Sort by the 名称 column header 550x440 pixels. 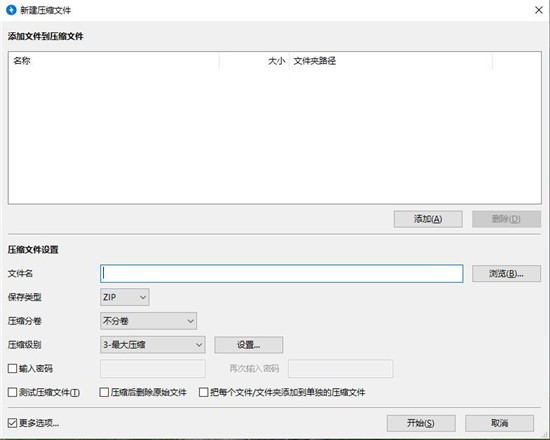[x=114, y=61]
